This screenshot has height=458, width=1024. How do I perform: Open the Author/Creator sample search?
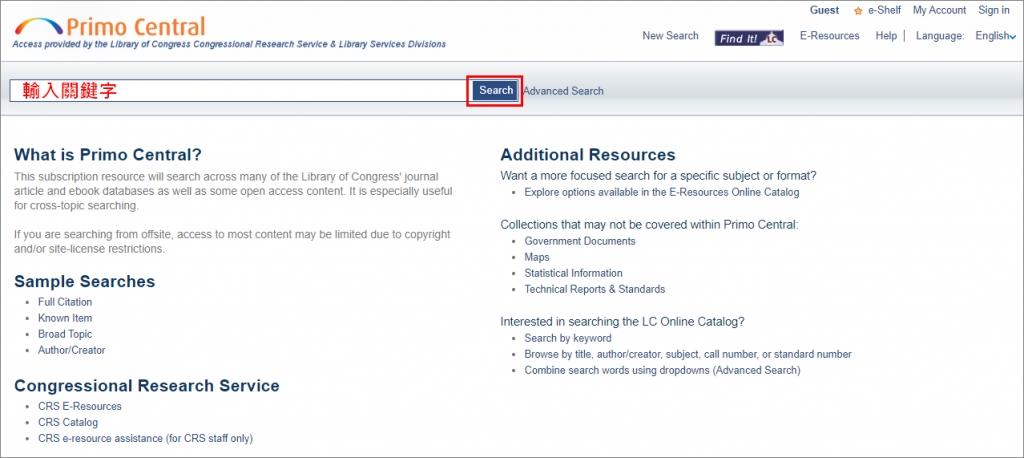pos(71,350)
